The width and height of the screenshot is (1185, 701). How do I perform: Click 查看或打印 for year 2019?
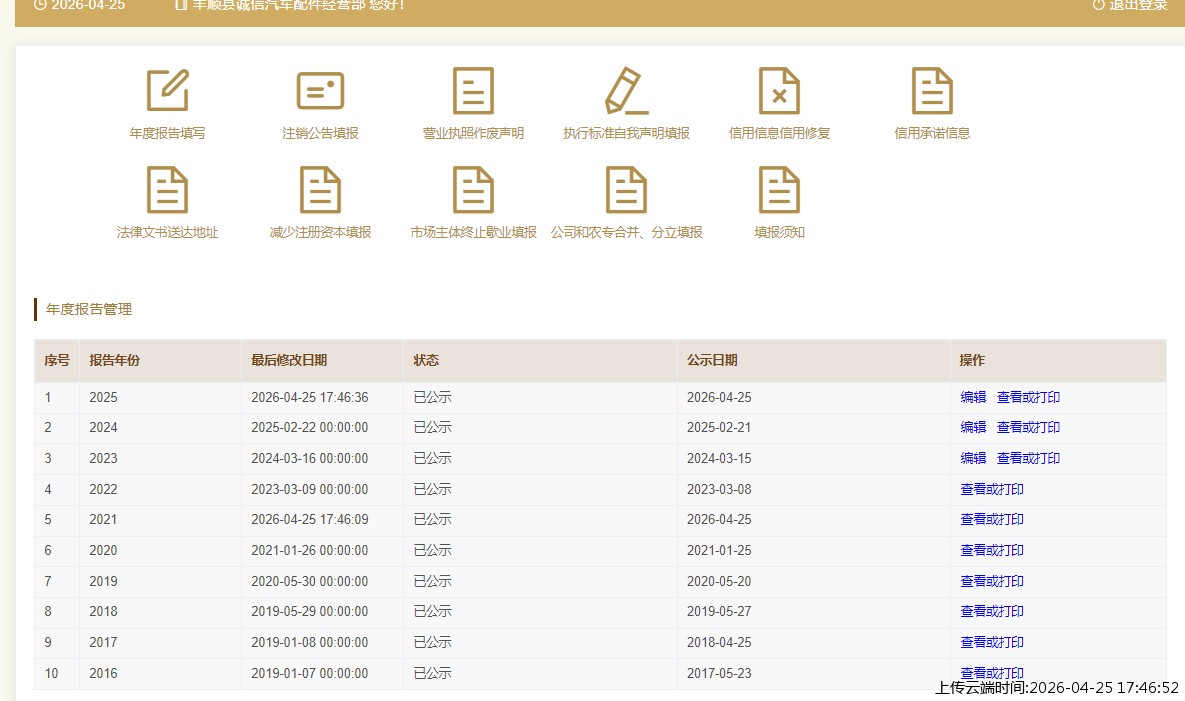coord(992,581)
